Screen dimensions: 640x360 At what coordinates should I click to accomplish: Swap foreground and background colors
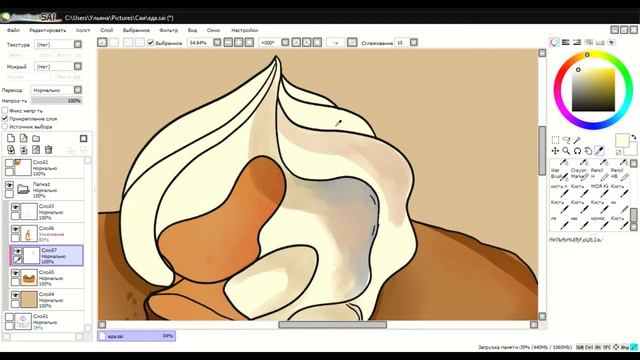click(633, 138)
